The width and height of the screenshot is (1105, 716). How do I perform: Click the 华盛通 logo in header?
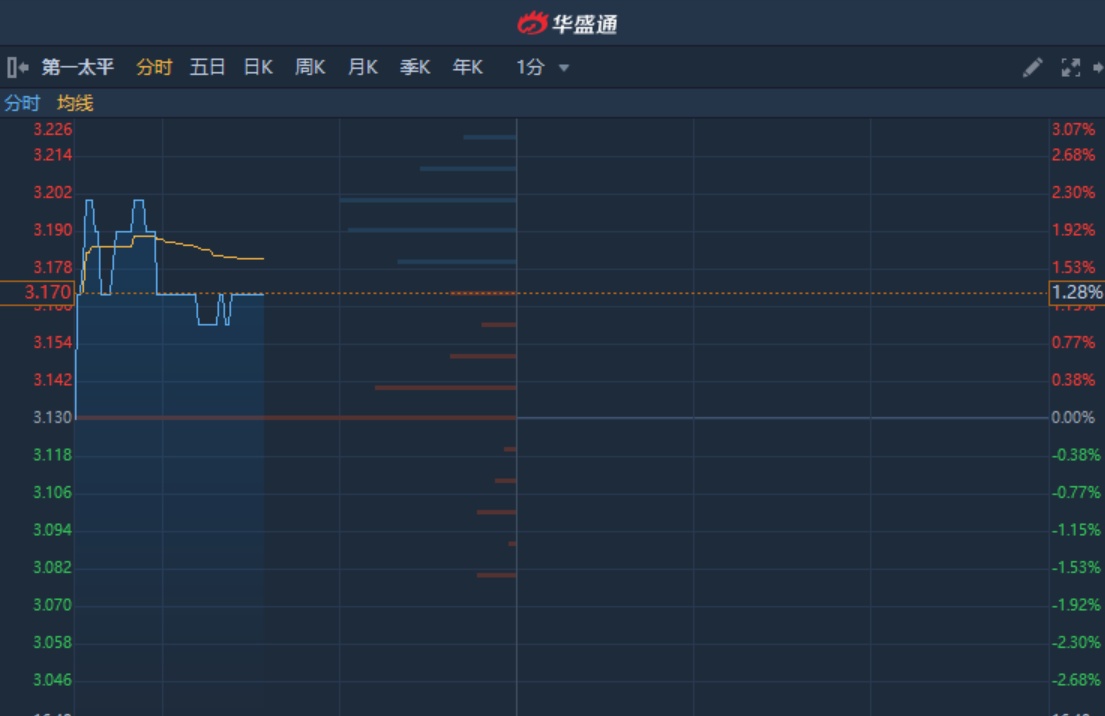(567, 23)
